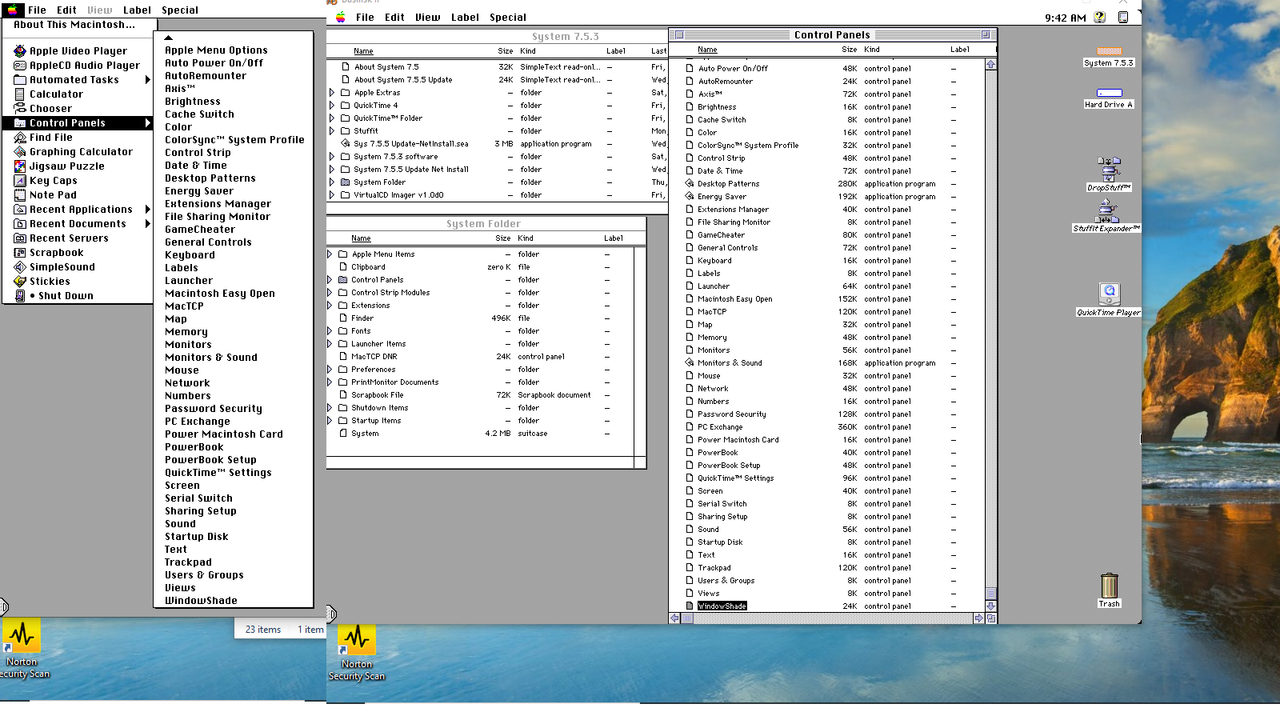Expand the StuffIt folder triangle
This screenshot has width=1280, height=720.
(x=332, y=131)
